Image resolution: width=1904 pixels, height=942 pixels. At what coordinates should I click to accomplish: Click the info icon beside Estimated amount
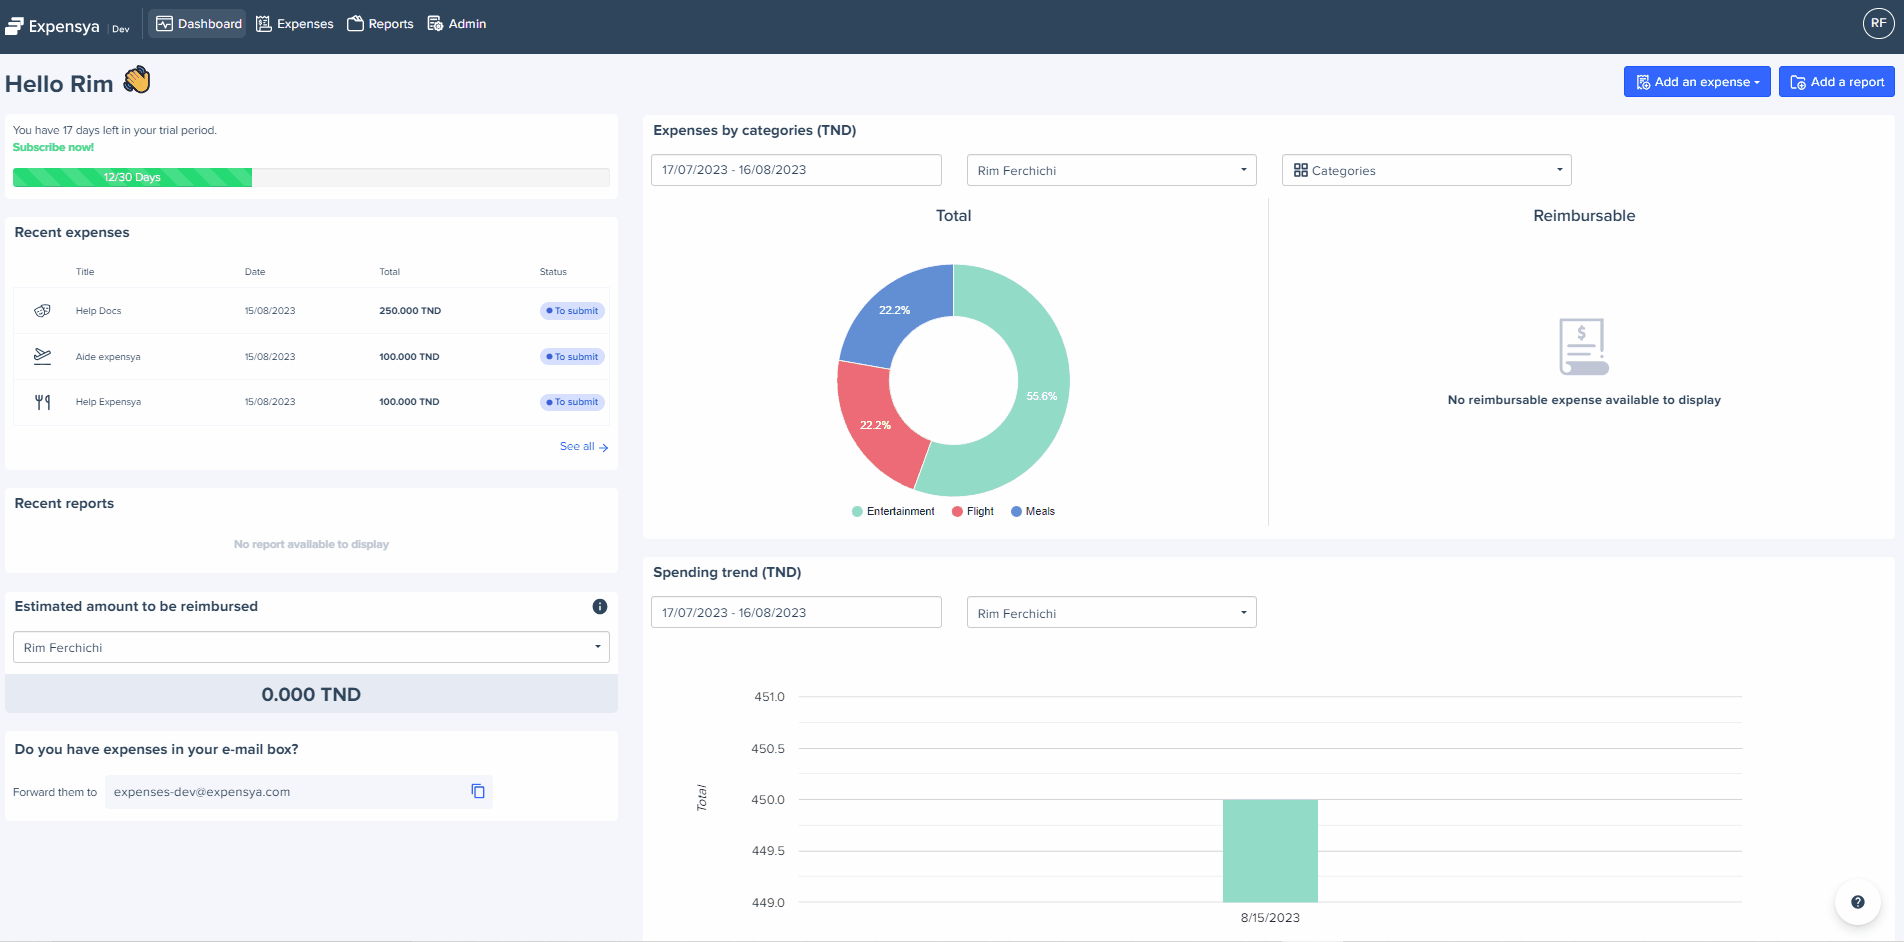[x=600, y=606]
